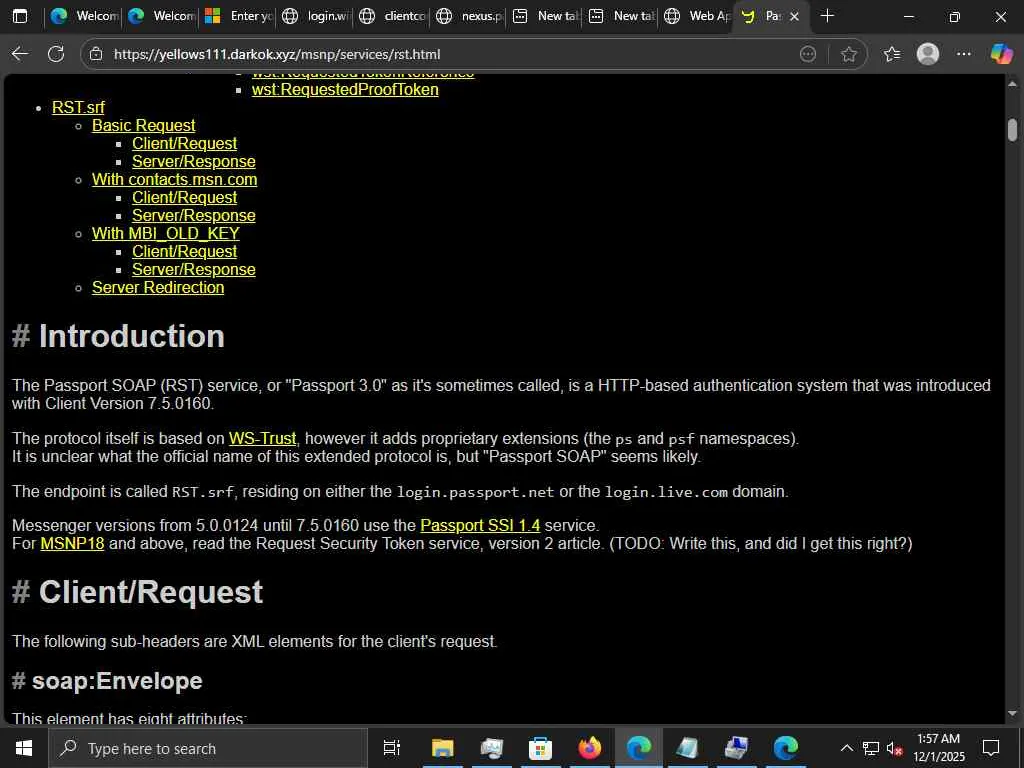Switch to the first Welcome tab
1024x768 pixels.
tap(84, 16)
